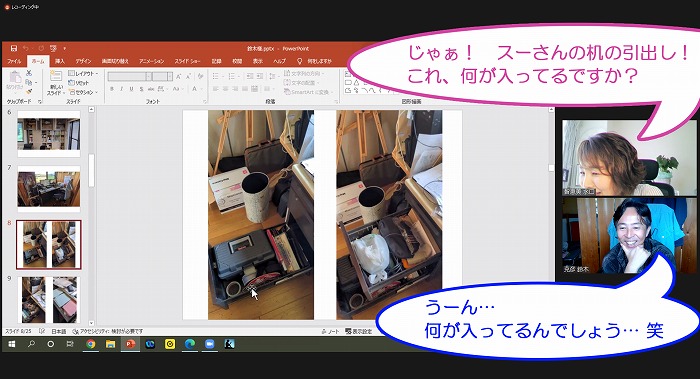Screen dimensions: 700x379
Task: Select the slide 7 thumbnail
Action: pyautogui.click(x=49, y=188)
